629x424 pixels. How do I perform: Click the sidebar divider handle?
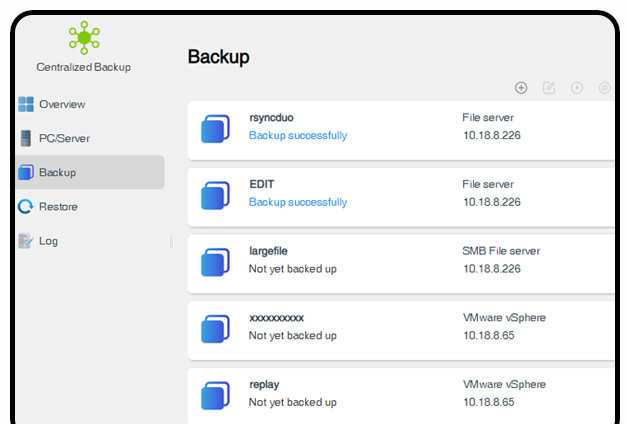pyautogui.click(x=172, y=242)
